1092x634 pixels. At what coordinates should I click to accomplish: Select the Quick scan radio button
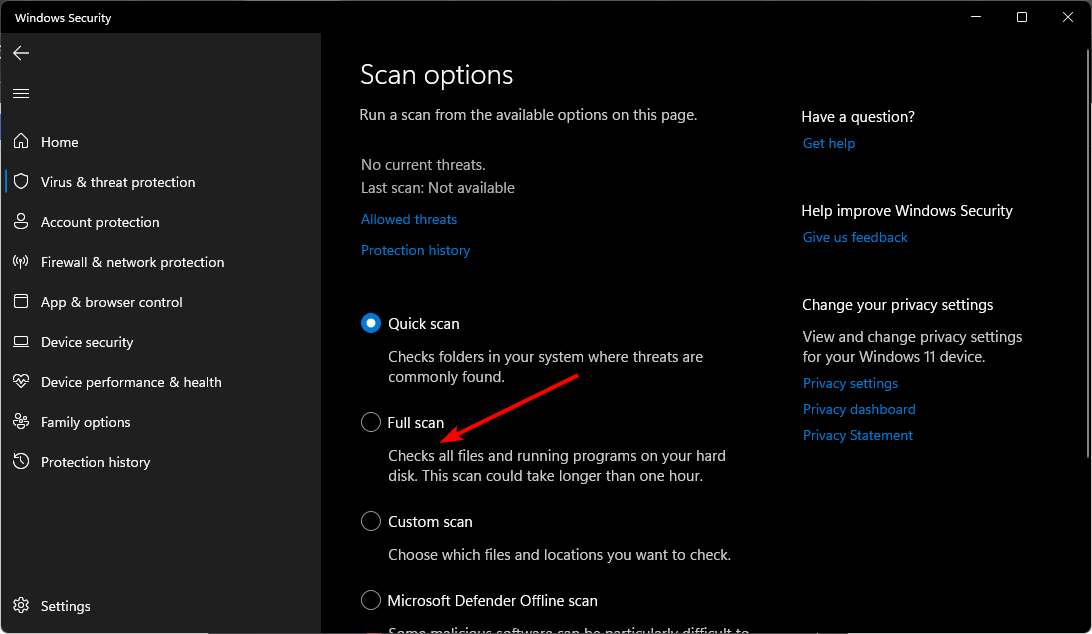370,323
